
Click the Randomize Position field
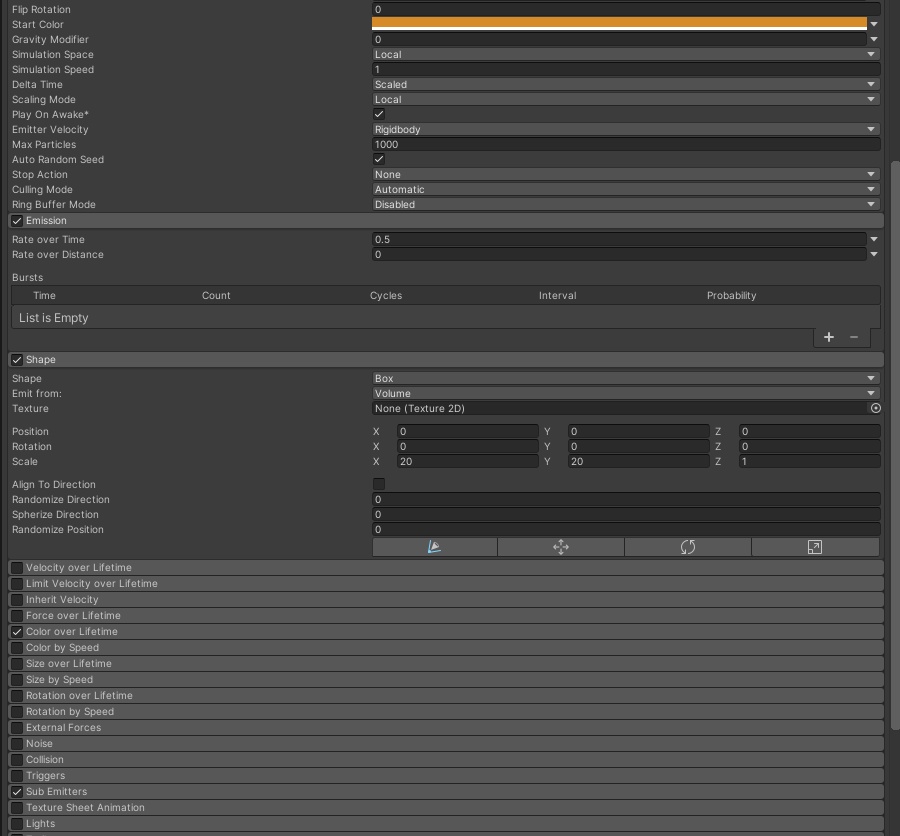click(626, 529)
